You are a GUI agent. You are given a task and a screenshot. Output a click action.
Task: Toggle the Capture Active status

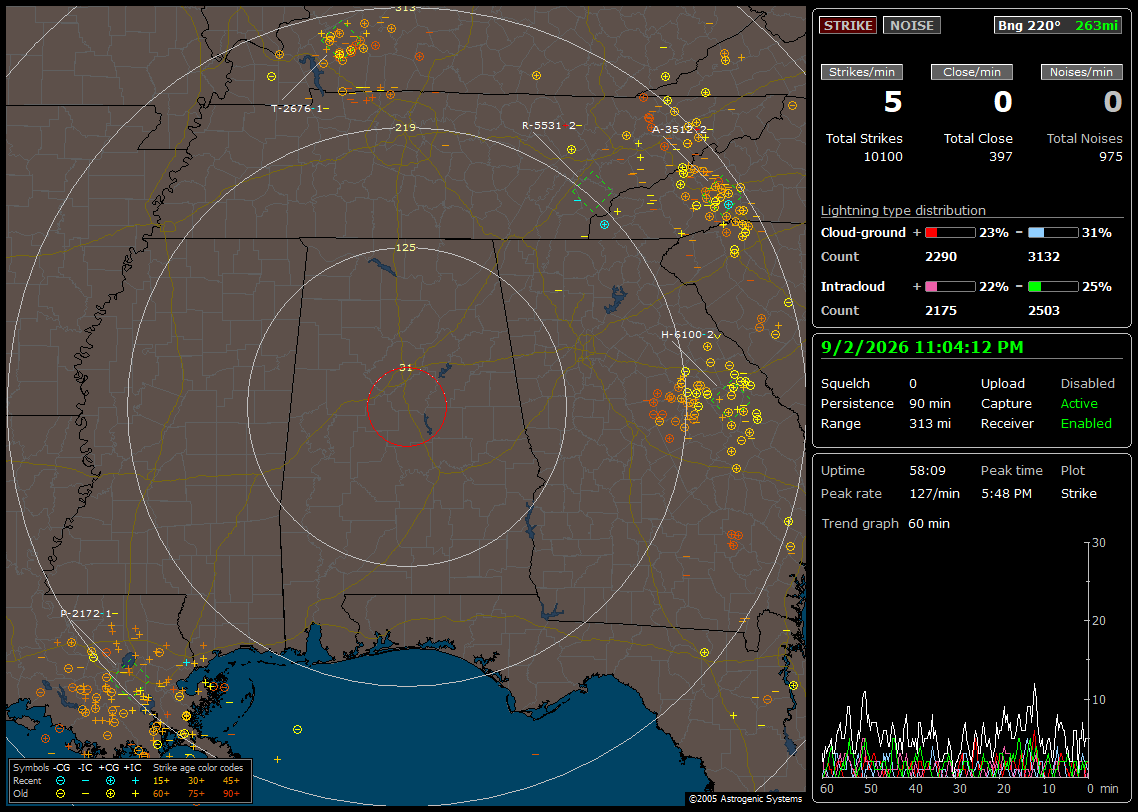click(1078, 403)
